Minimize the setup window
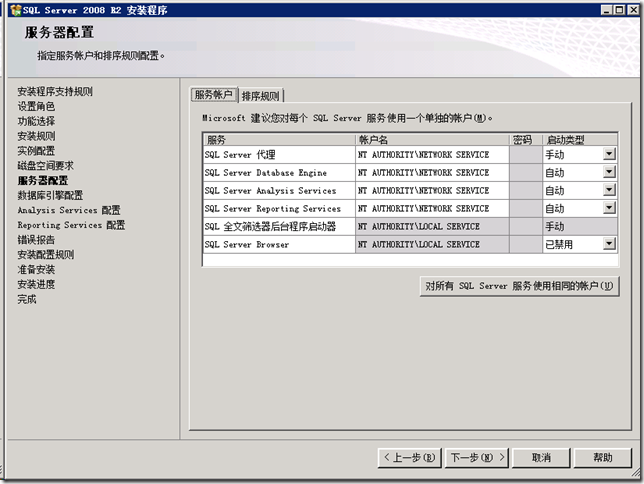 [606, 10]
